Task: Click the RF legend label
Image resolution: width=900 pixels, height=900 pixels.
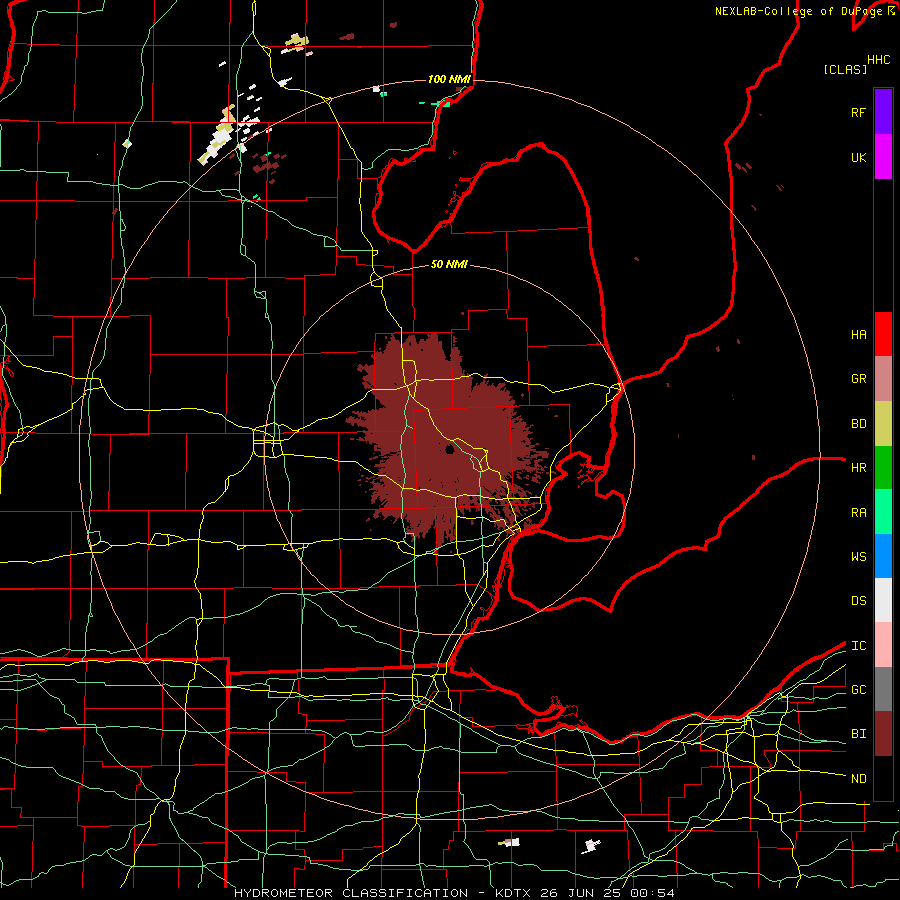Action: [x=858, y=112]
